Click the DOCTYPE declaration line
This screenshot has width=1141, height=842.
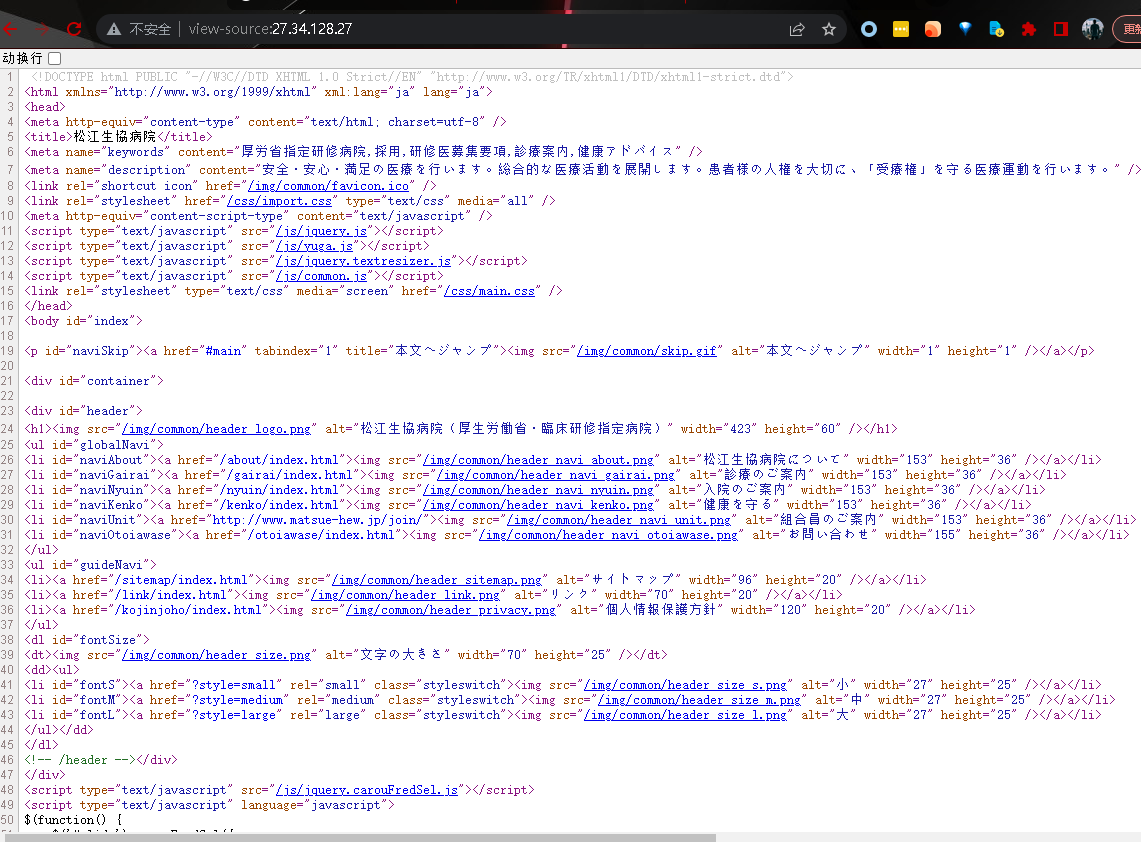pyautogui.click(x=412, y=76)
